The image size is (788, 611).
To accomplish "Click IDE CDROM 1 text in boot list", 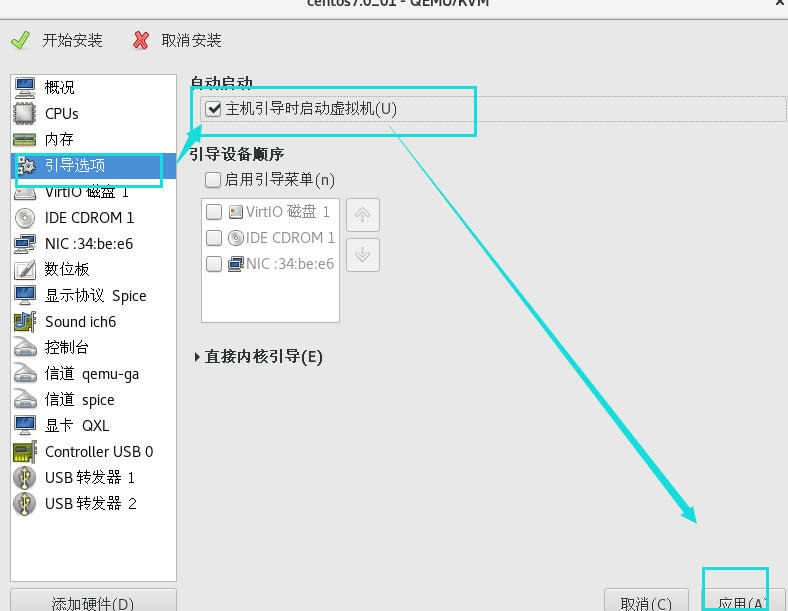I will (x=290, y=238).
